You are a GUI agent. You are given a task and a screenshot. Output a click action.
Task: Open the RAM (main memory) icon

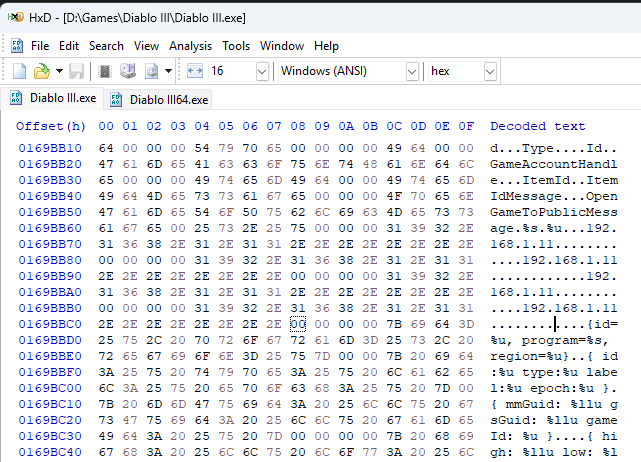click(104, 71)
